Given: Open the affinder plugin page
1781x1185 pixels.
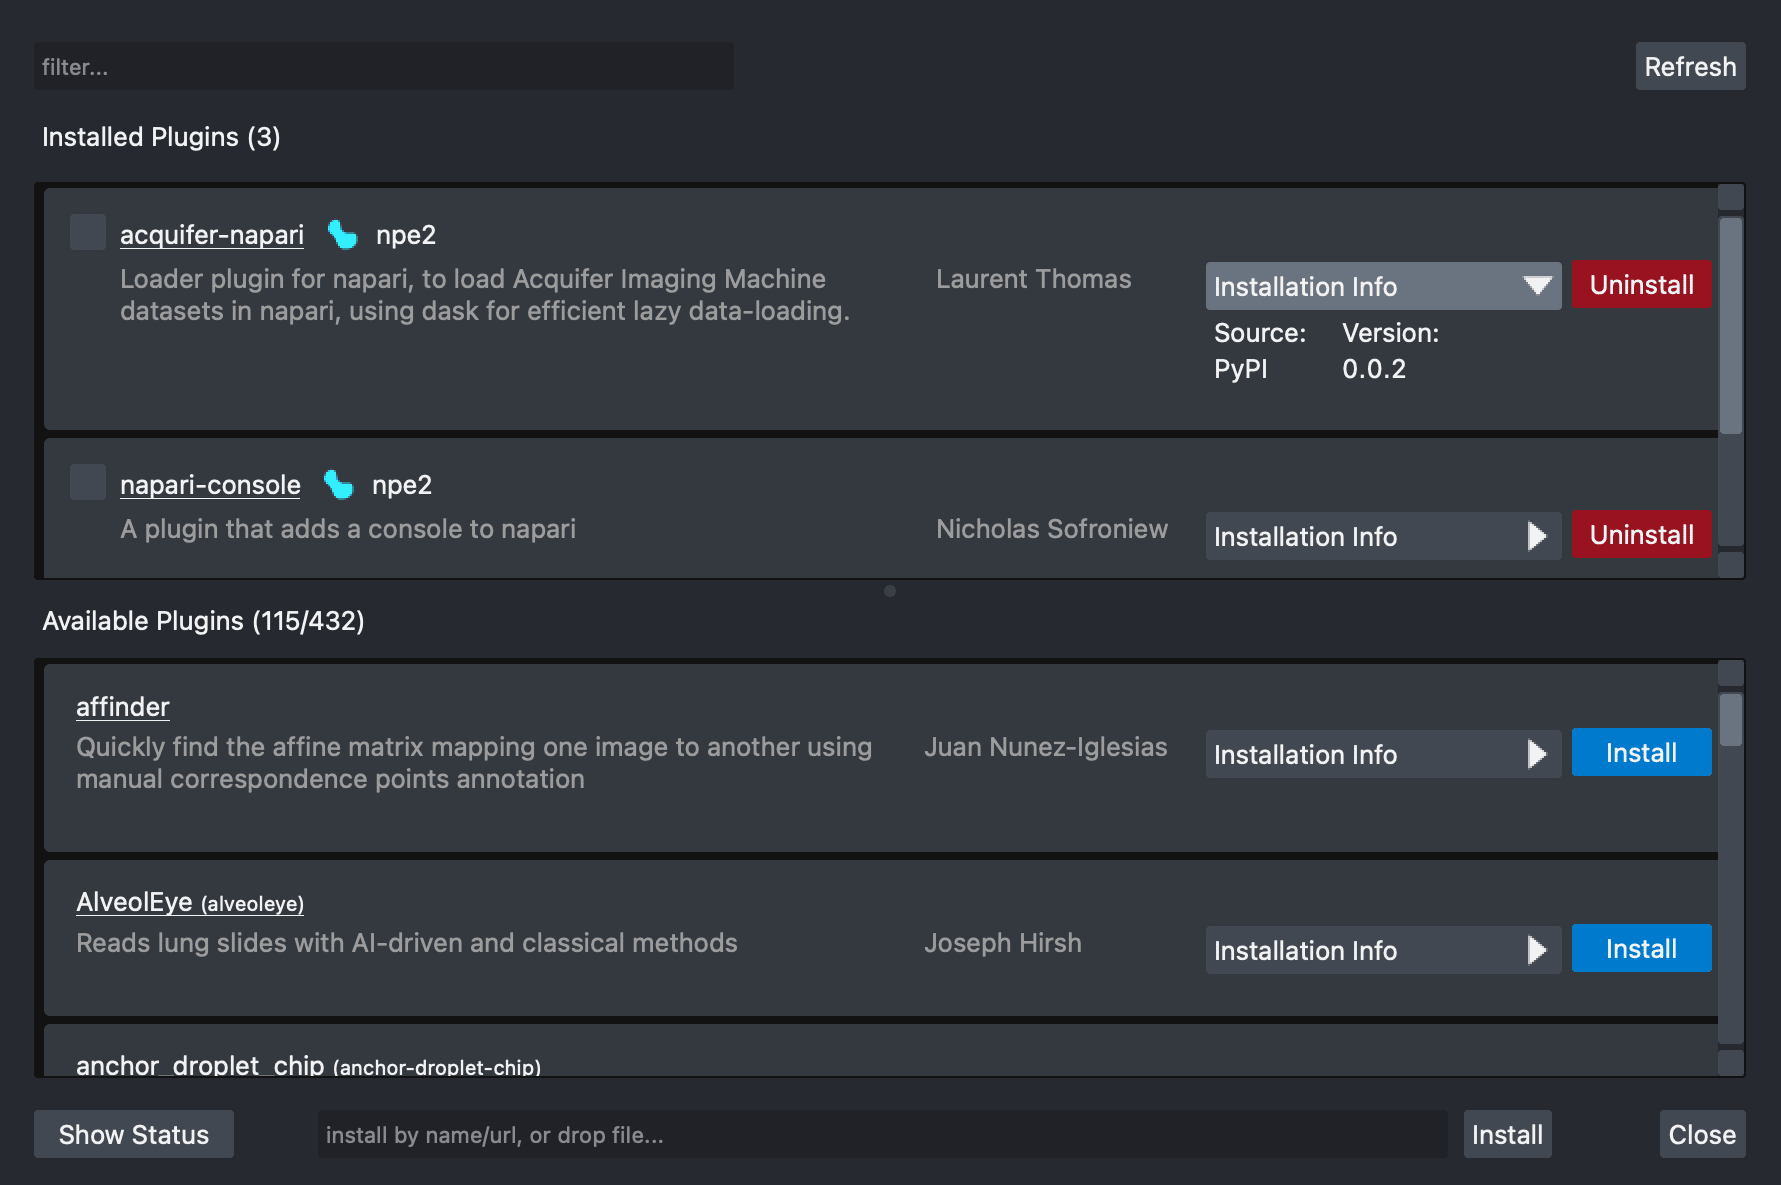Looking at the screenshot, I should (x=122, y=706).
